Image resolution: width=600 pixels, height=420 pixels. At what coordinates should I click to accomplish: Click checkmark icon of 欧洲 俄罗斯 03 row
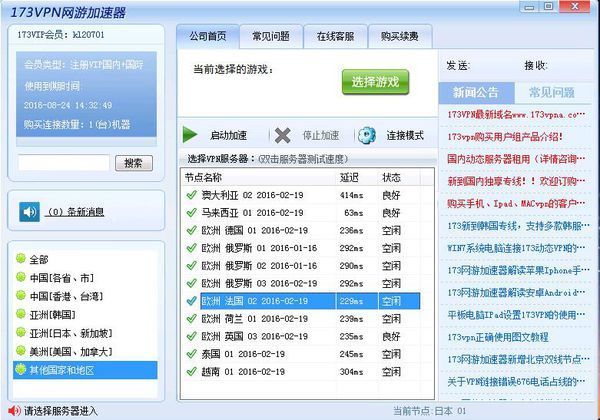point(191,283)
